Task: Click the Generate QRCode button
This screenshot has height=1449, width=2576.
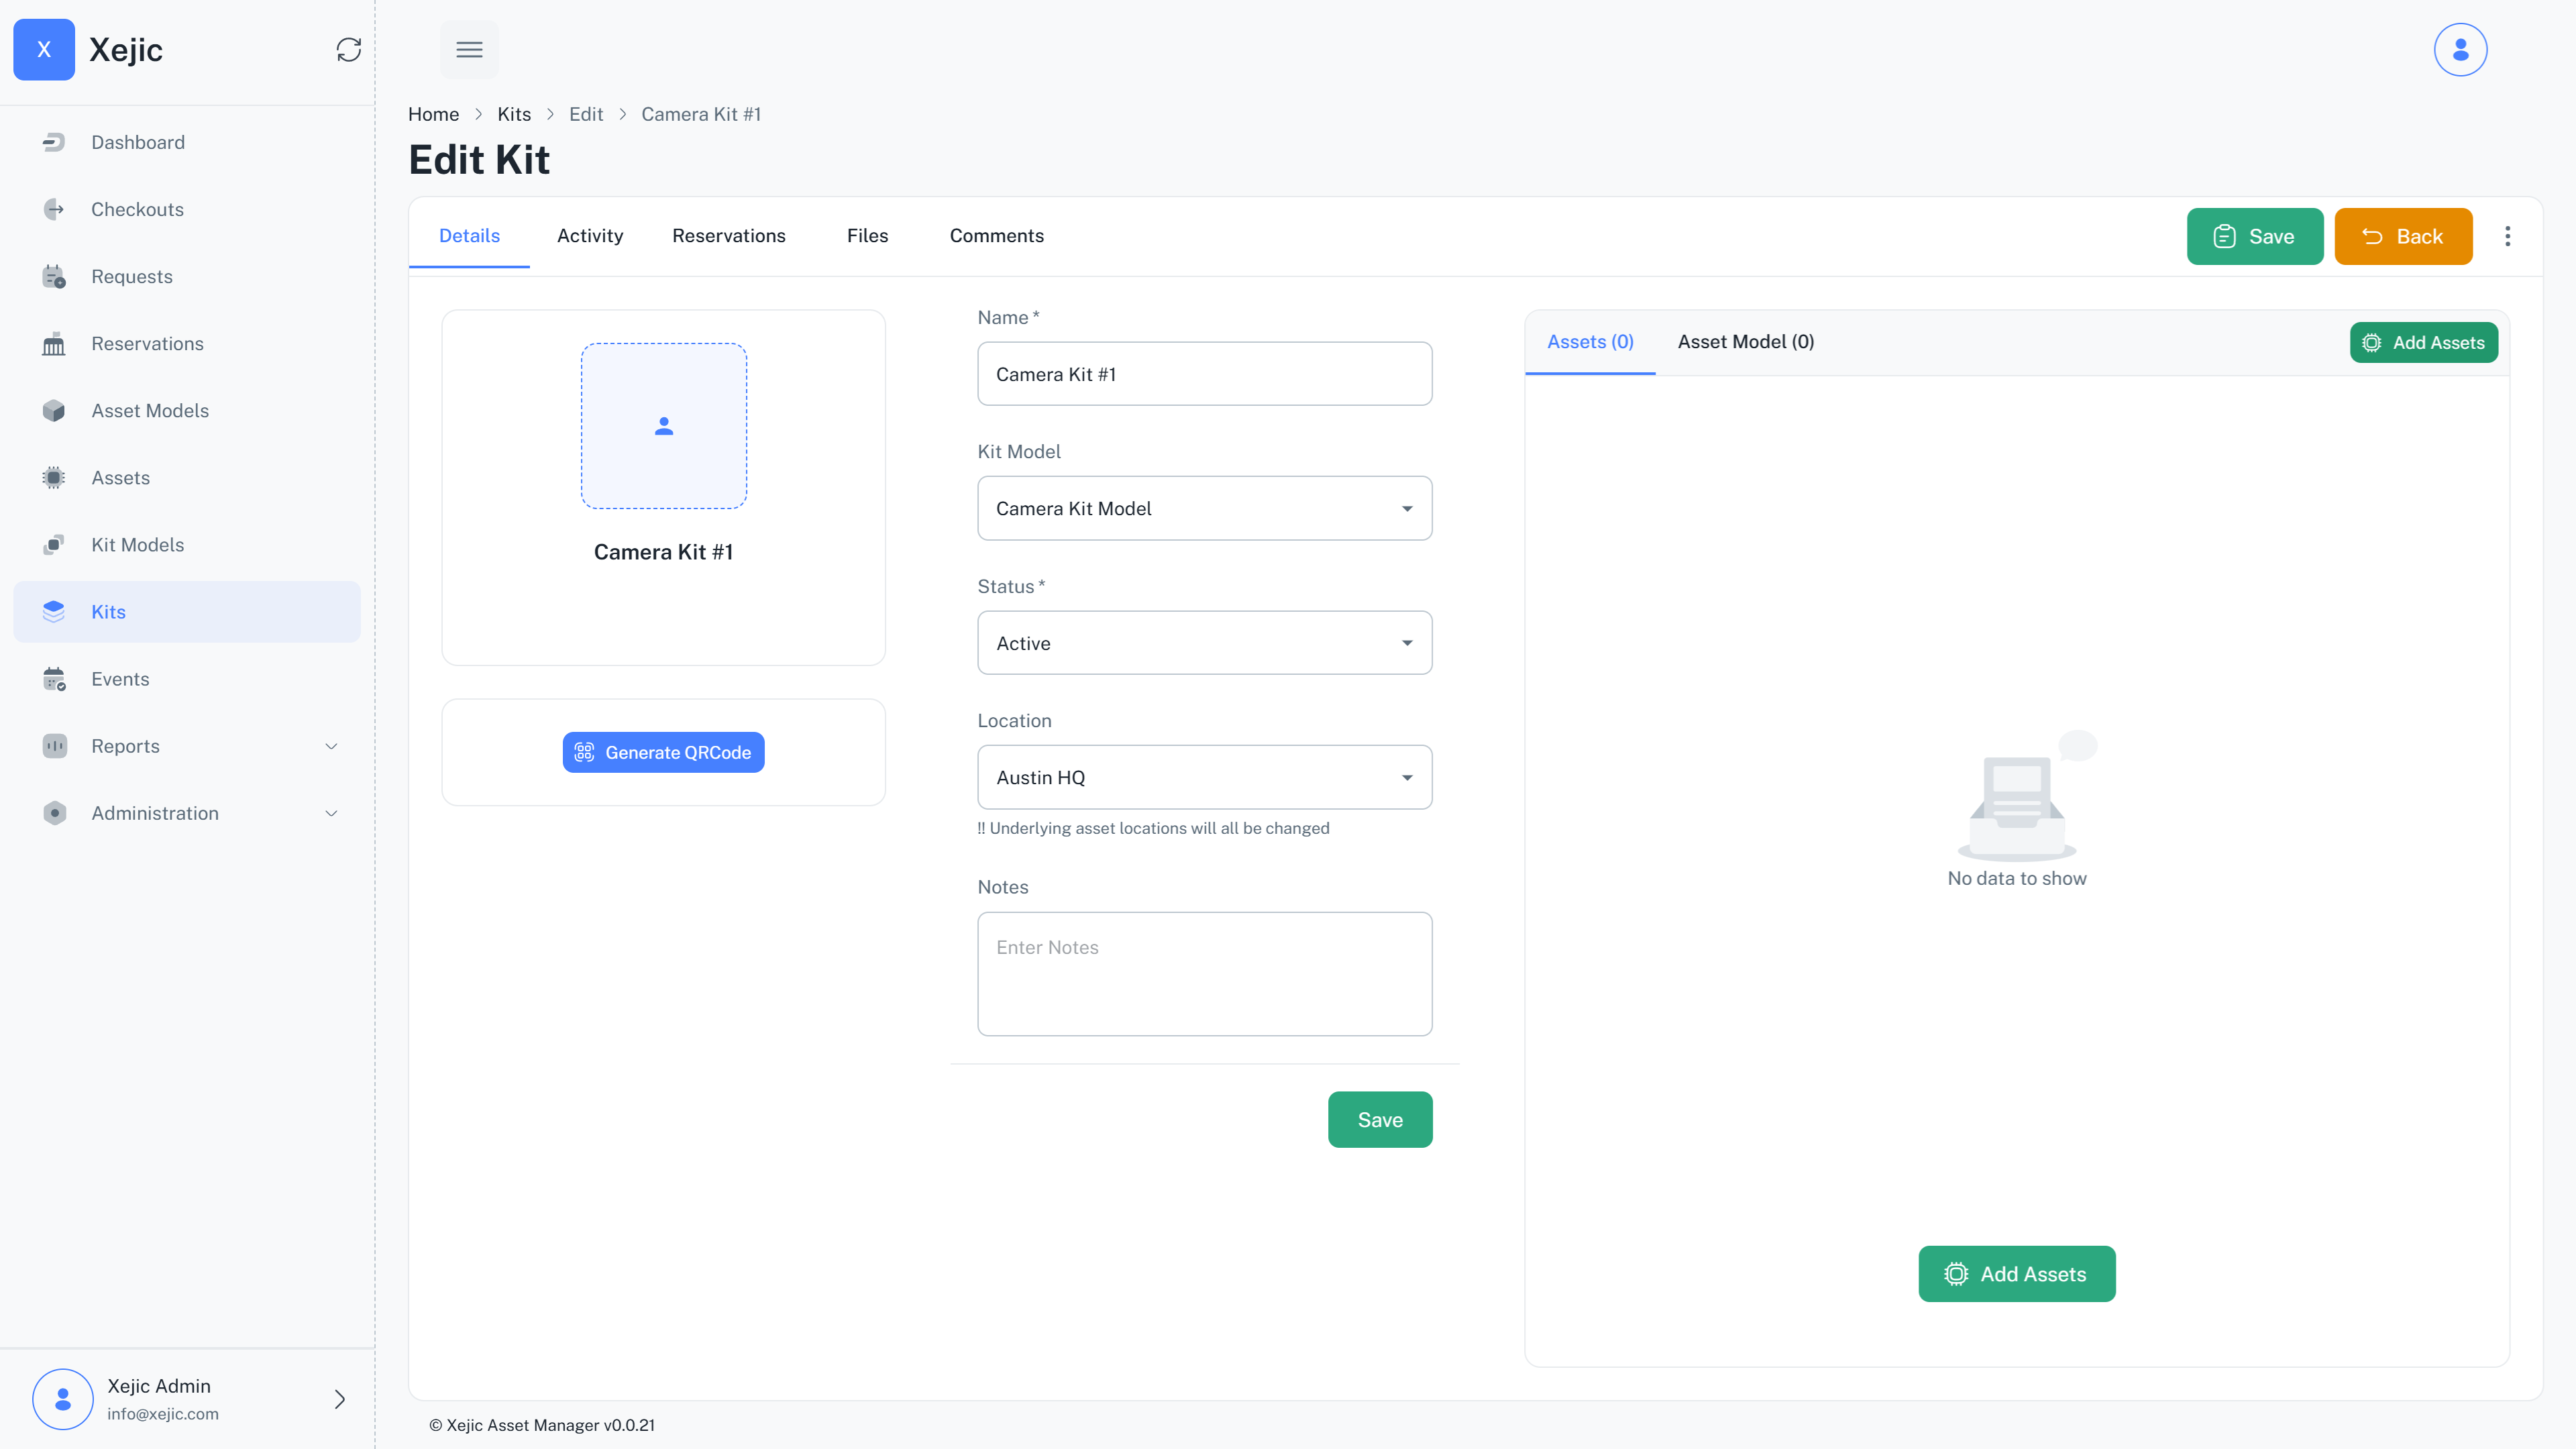Action: [x=664, y=752]
